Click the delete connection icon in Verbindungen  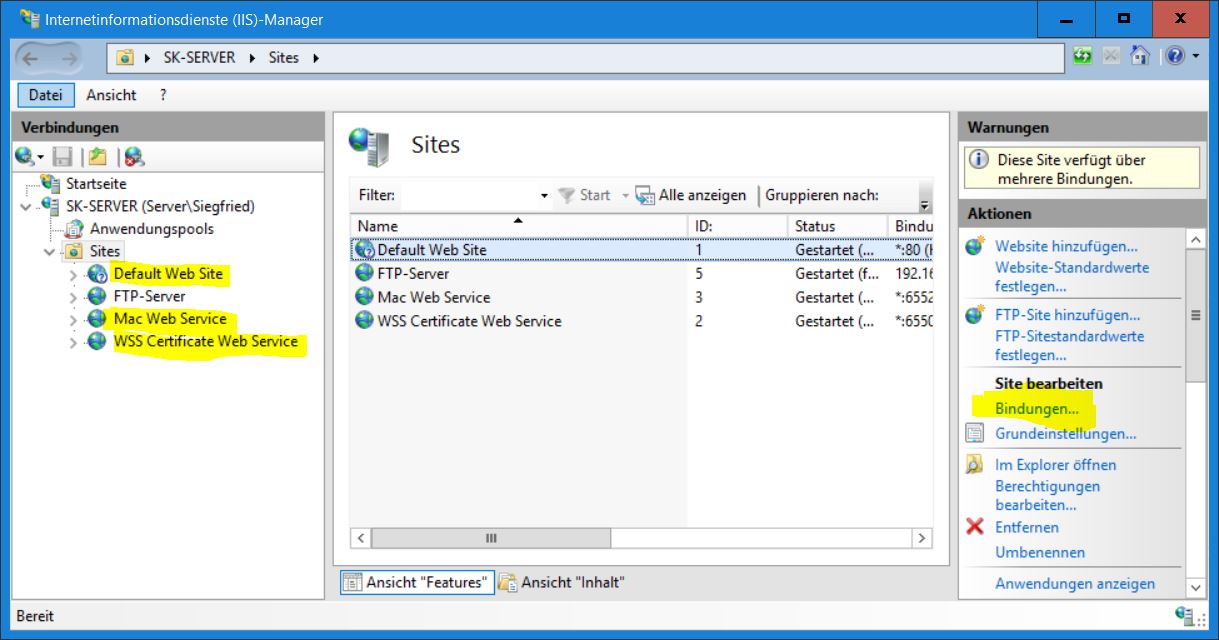[134, 156]
